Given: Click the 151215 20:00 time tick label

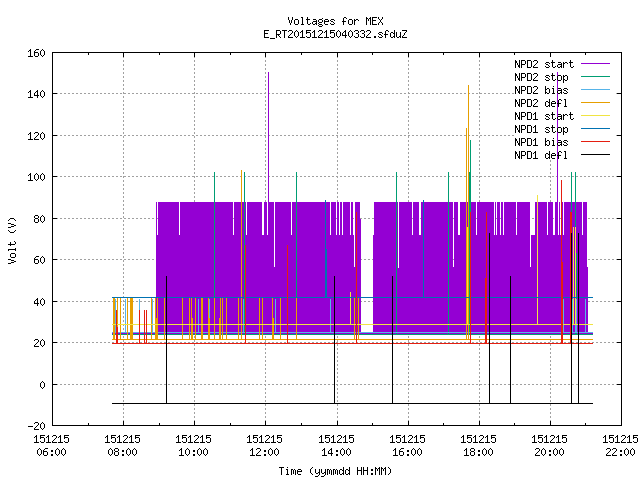Looking at the screenshot, I should click(549, 445).
